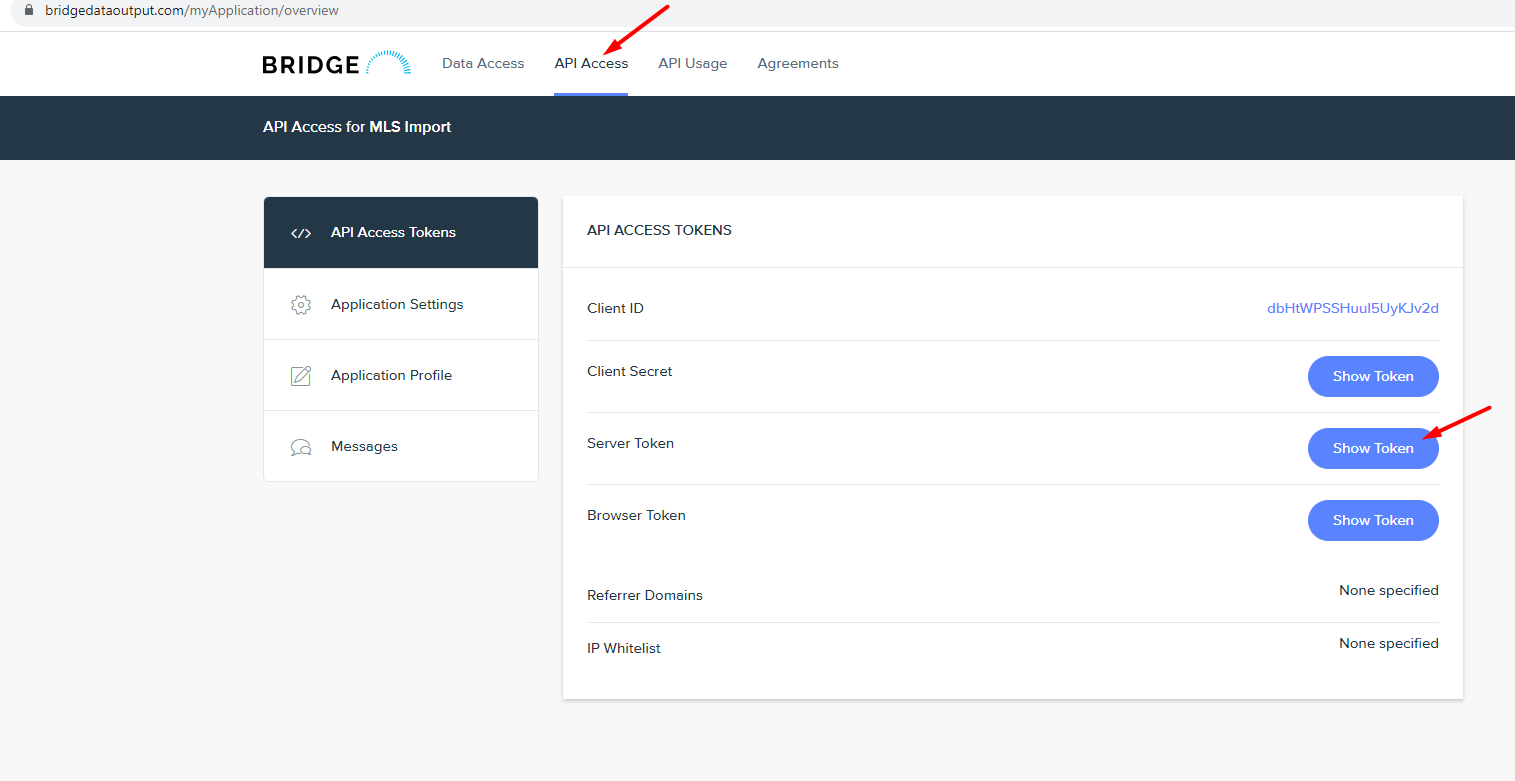Viewport: 1515px width, 781px height.
Task: Click the code brackets icon for API Access Tokens
Action: tap(301, 233)
